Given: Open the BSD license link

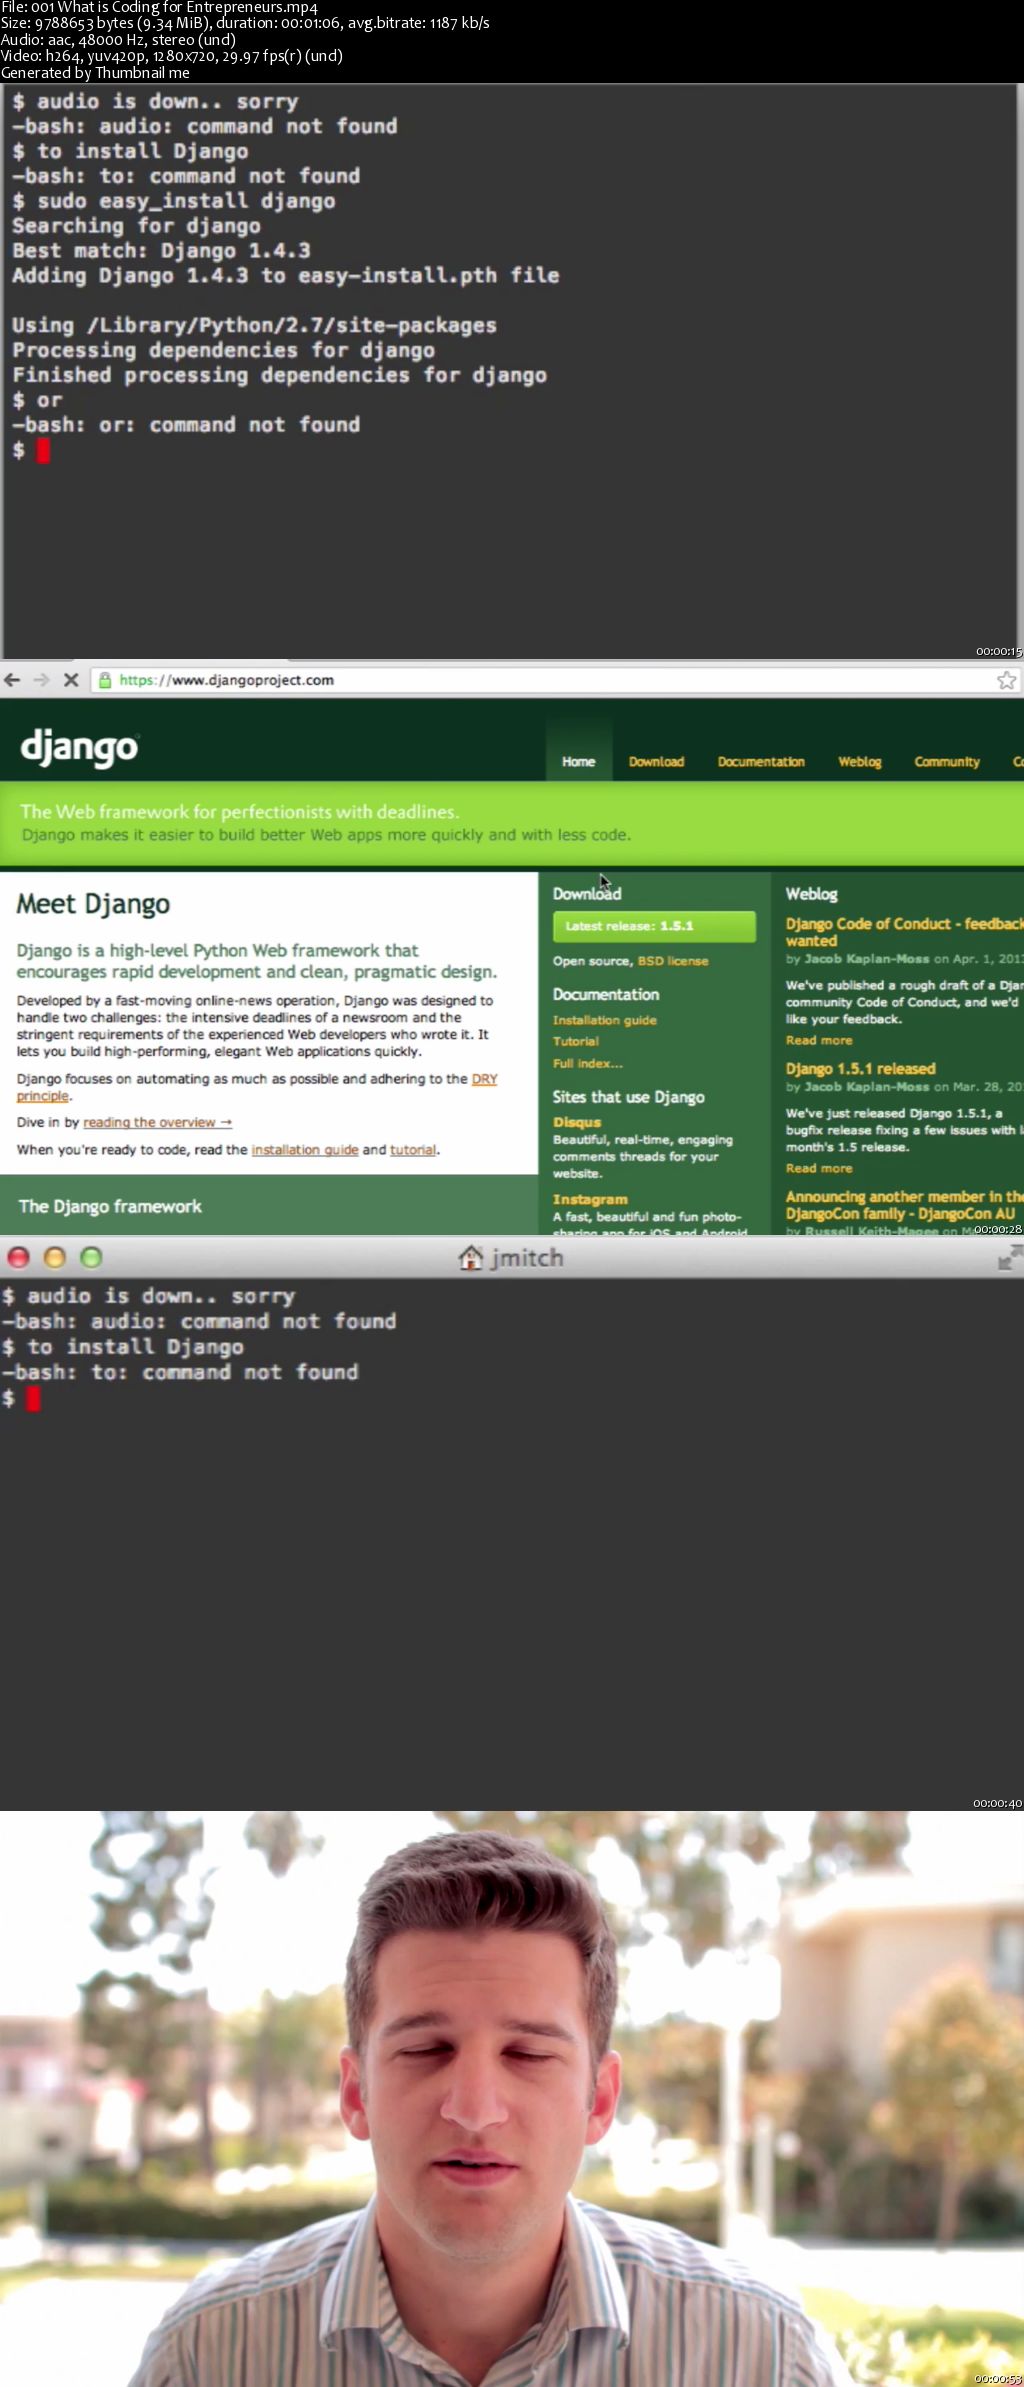Looking at the screenshot, I should coord(673,961).
